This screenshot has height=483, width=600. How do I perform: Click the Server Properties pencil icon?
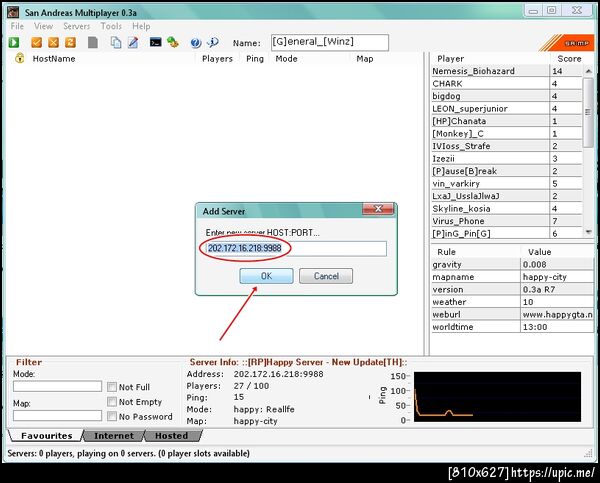pos(133,42)
